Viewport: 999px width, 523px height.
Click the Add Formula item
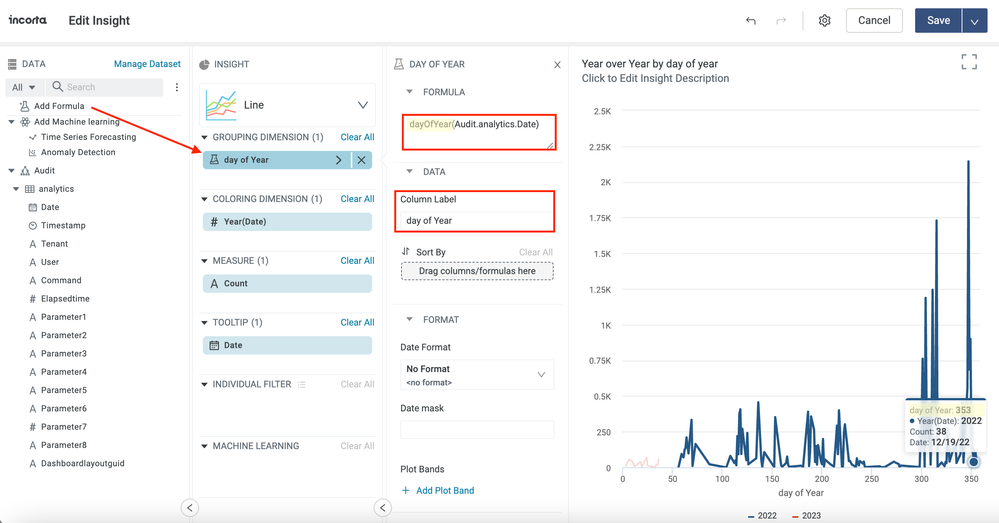58,106
